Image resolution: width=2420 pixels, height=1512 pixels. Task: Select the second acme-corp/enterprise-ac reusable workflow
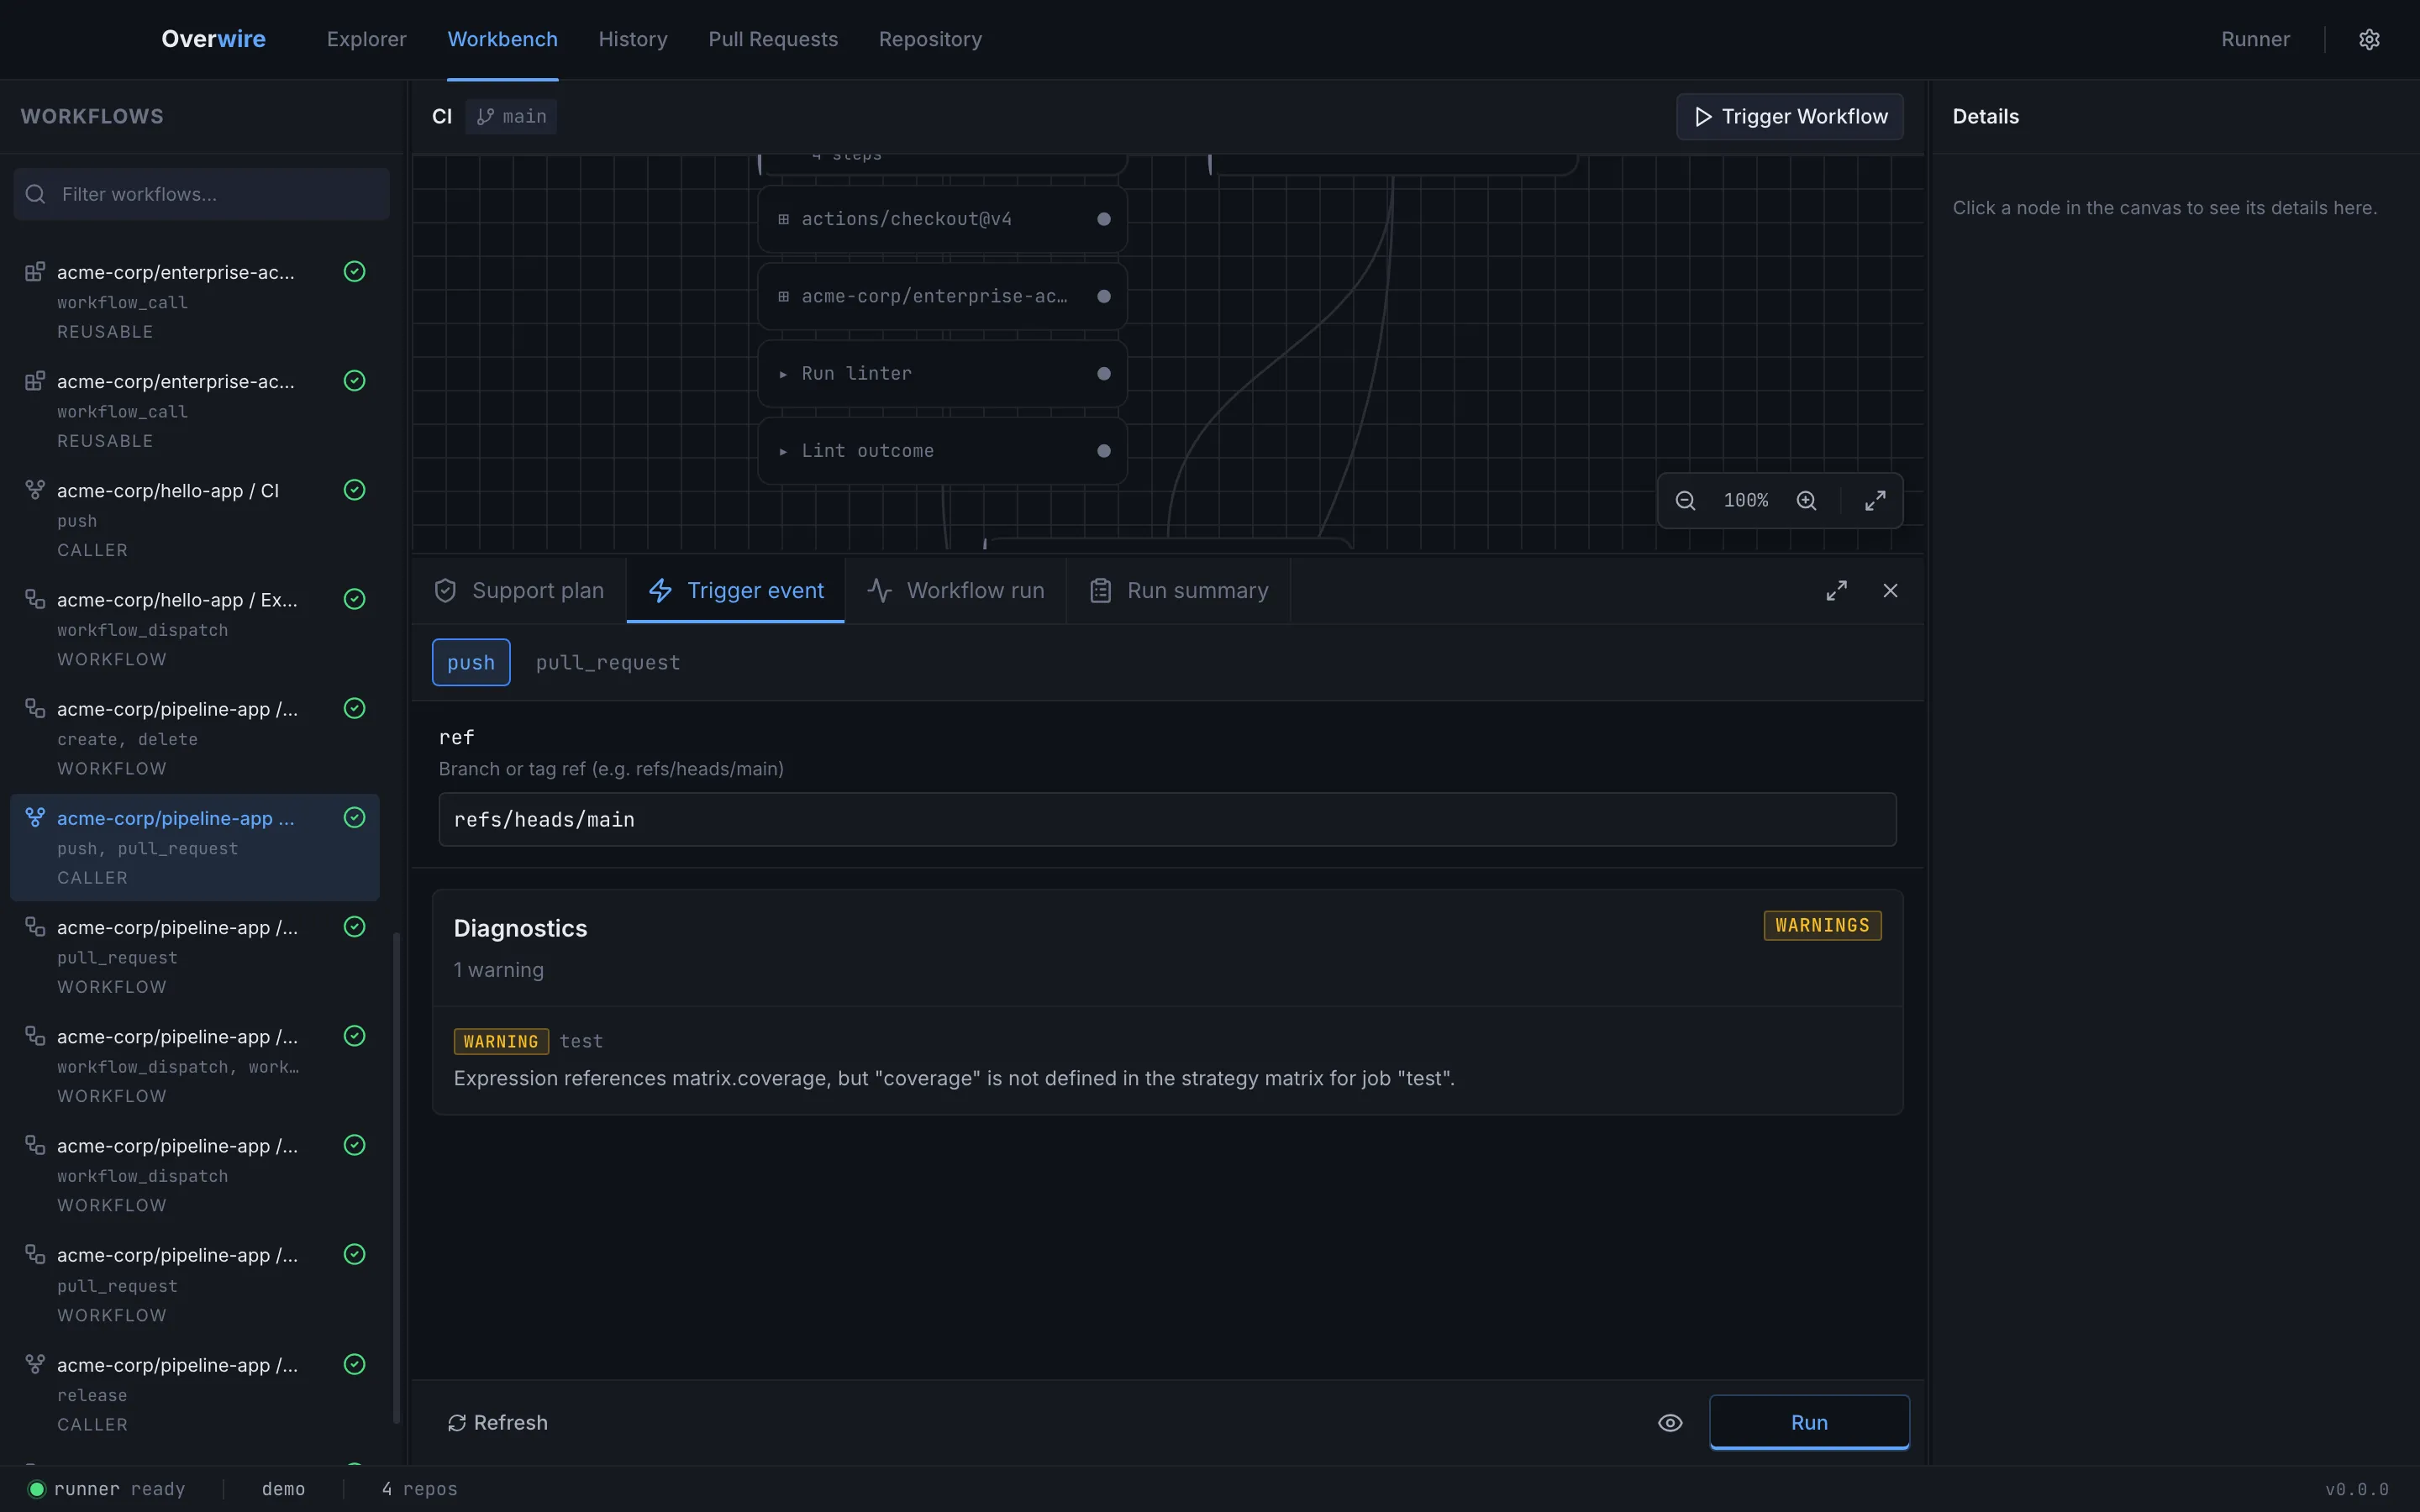click(195, 410)
